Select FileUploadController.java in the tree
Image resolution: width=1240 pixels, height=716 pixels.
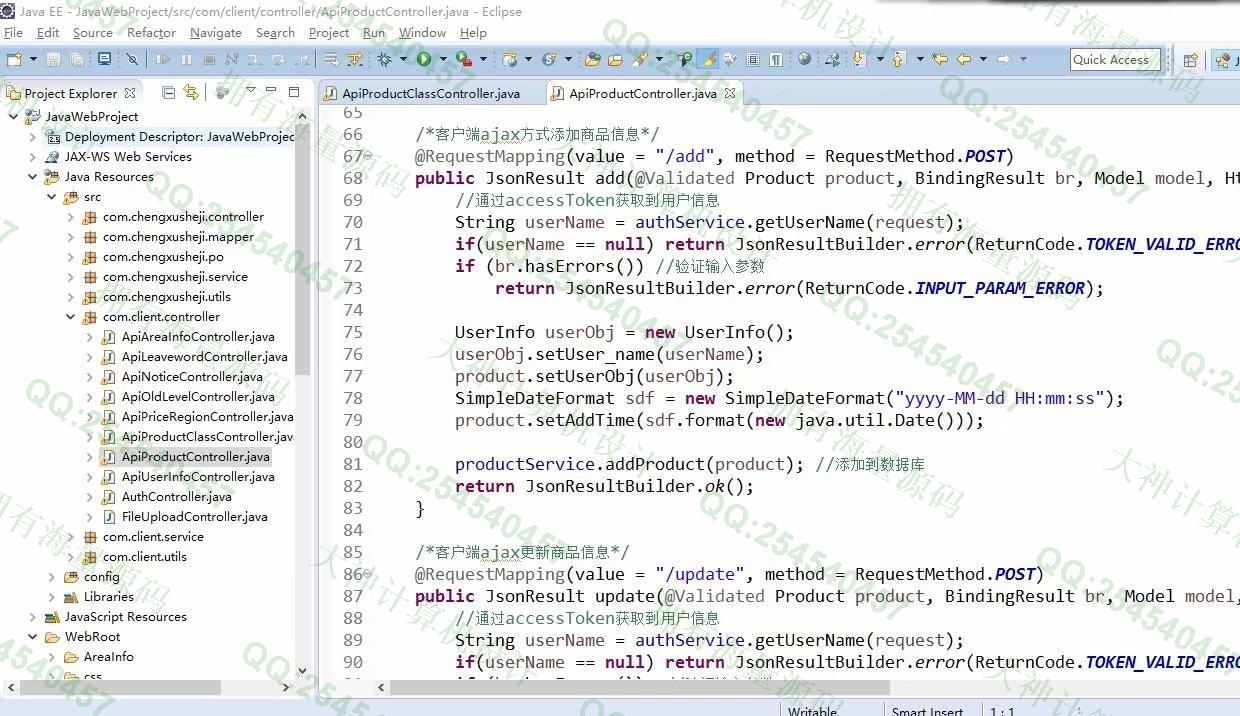(195, 516)
